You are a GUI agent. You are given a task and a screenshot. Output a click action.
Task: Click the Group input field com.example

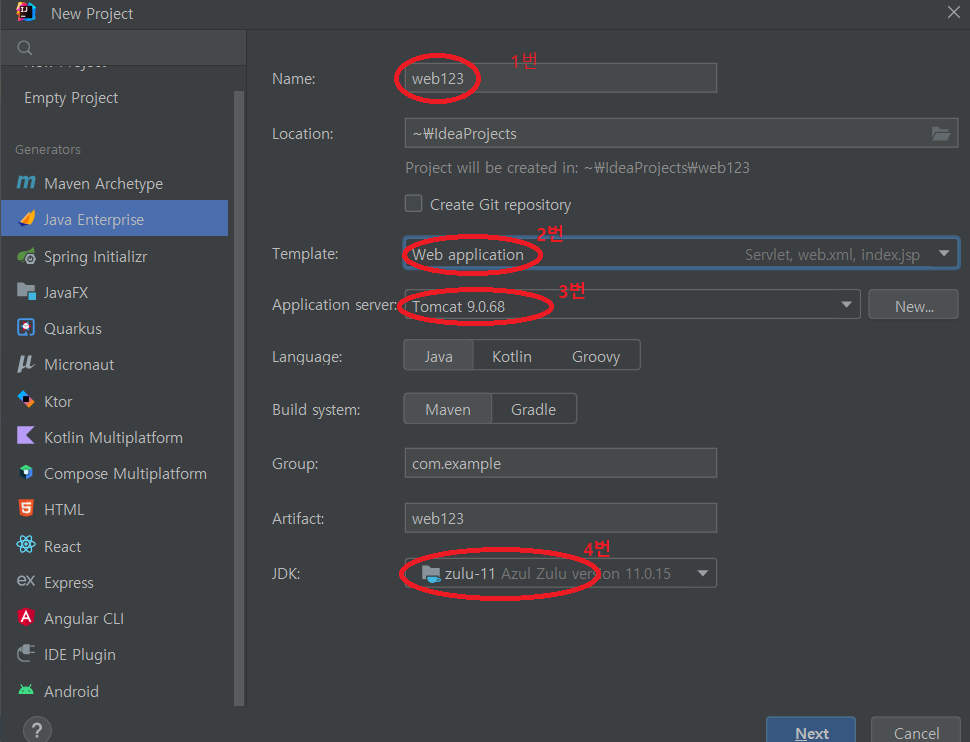point(560,463)
